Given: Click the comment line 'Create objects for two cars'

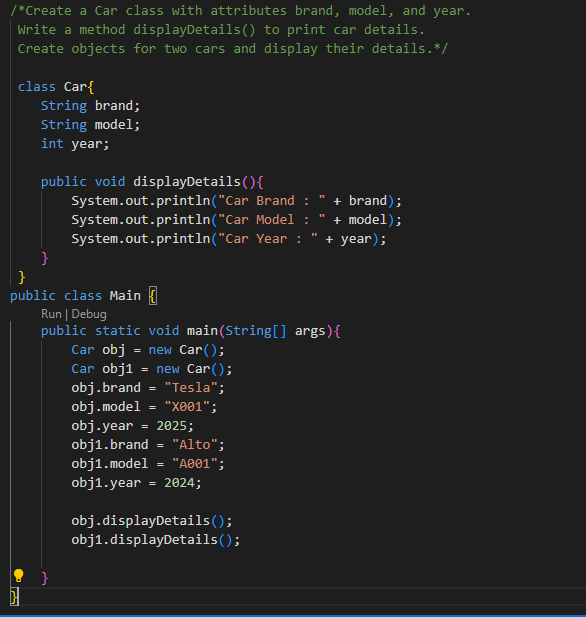Looking at the screenshot, I should tap(233, 49).
